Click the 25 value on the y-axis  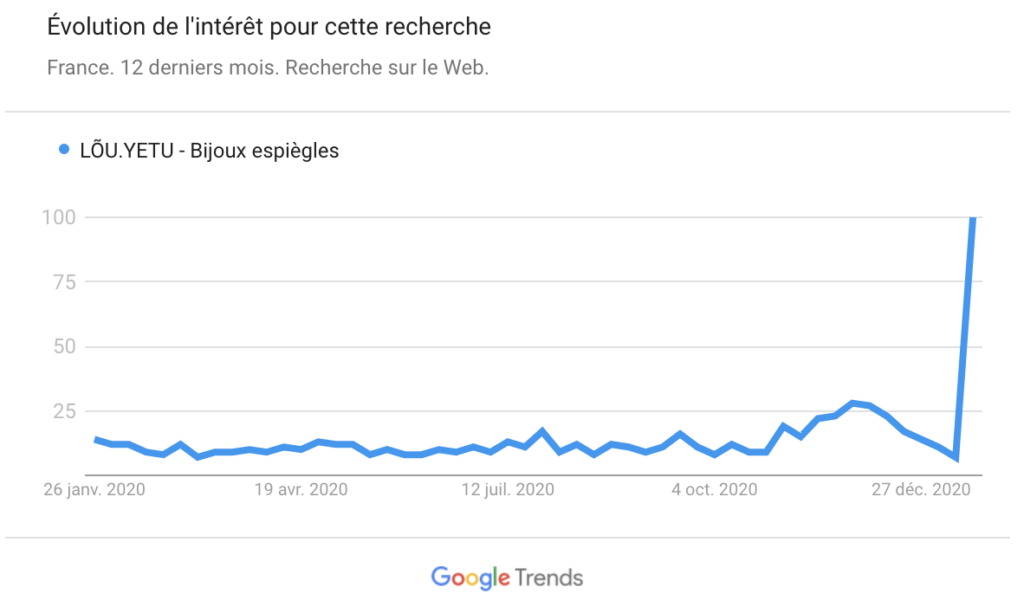coord(65,412)
